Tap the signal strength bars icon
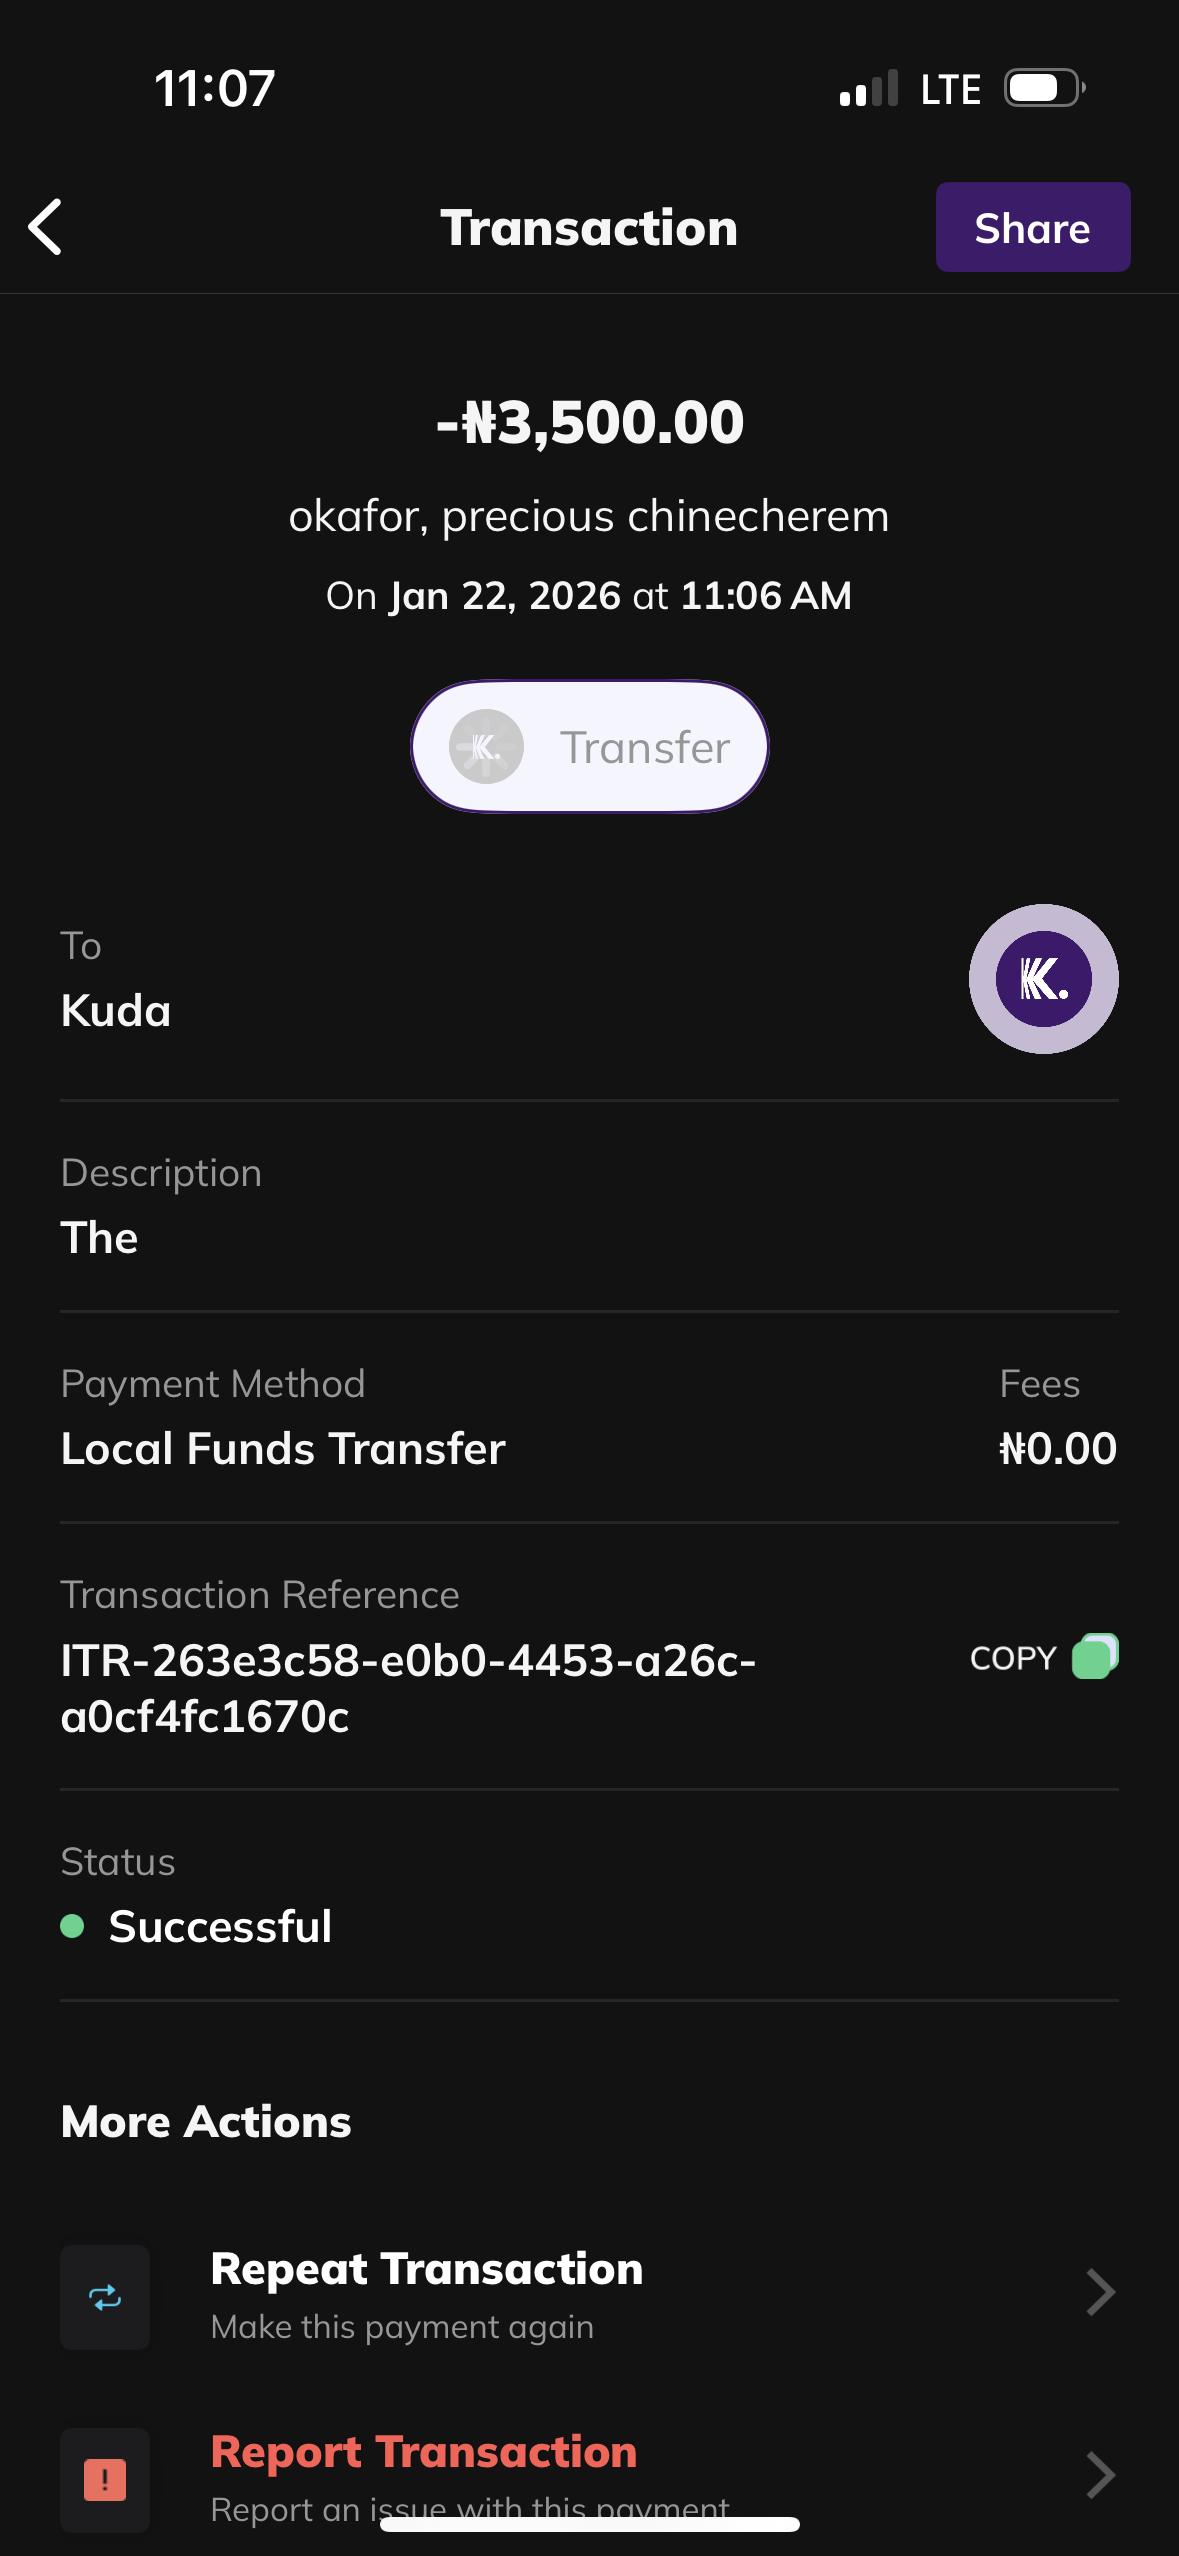The width and height of the screenshot is (1179, 2556). click(x=868, y=89)
